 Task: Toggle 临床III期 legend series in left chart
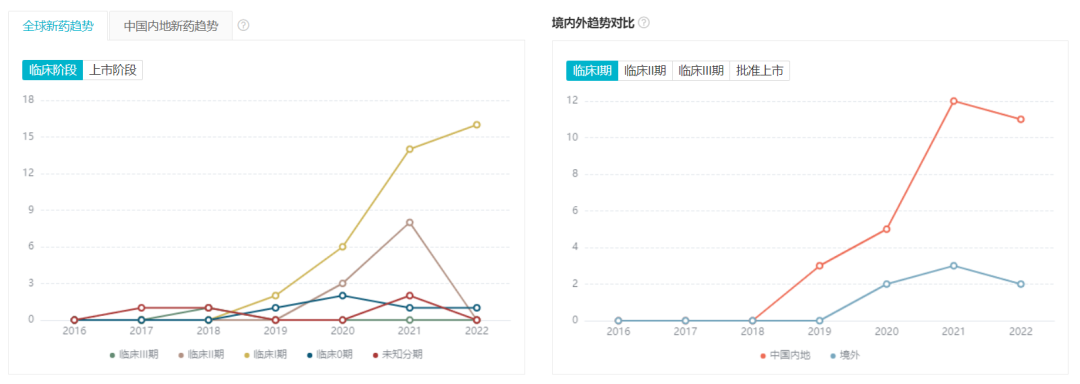click(134, 355)
